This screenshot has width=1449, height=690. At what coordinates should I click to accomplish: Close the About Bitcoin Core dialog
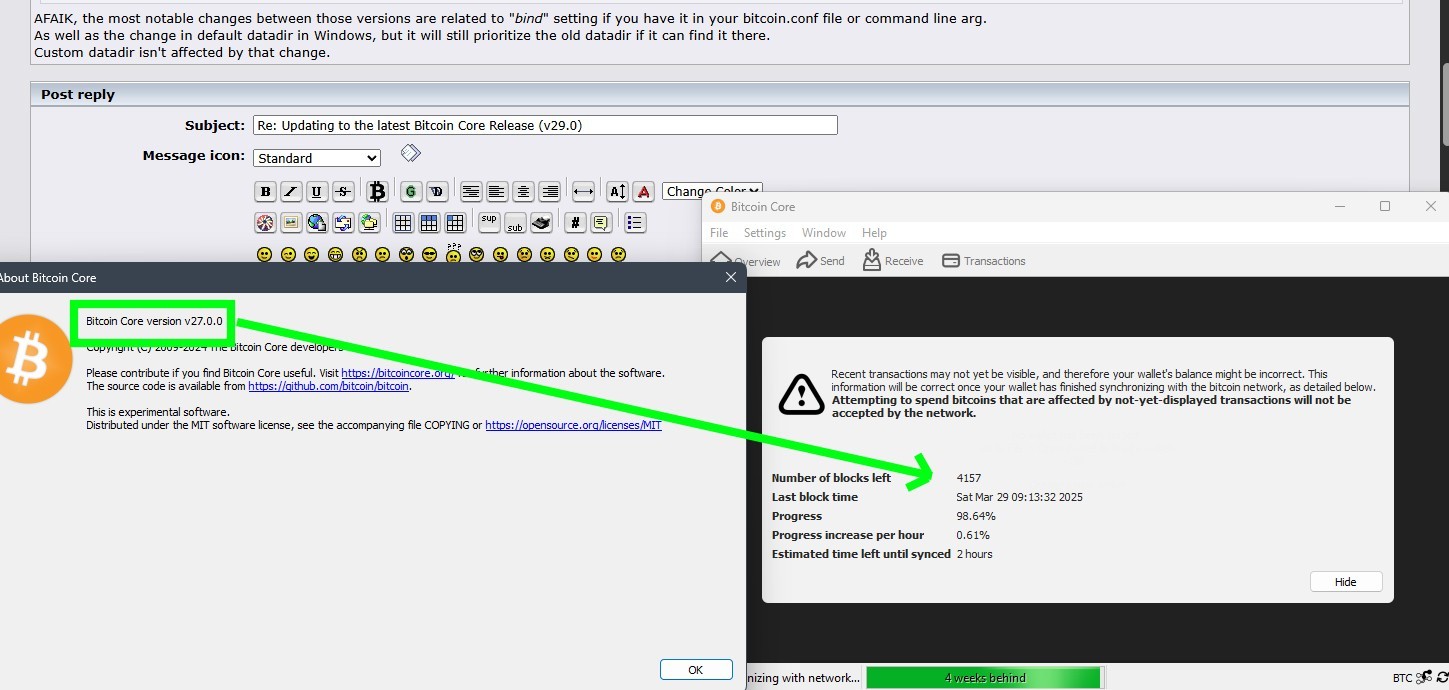(x=731, y=278)
